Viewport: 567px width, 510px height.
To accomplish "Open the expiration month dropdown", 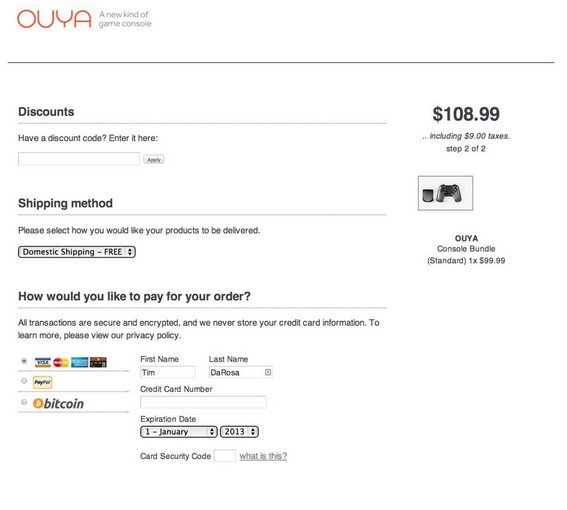I will (x=179, y=432).
